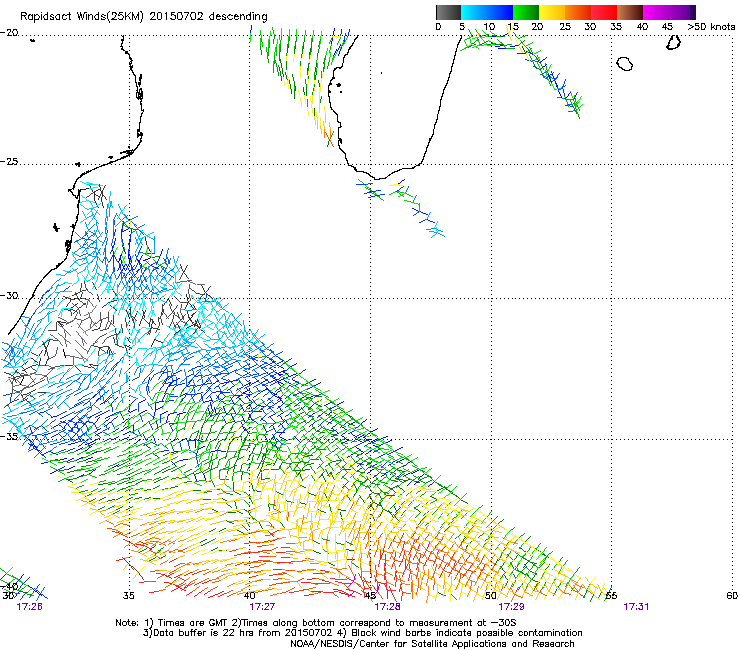
Task: Click the -20 latitude axis label
Action: coord(9,33)
